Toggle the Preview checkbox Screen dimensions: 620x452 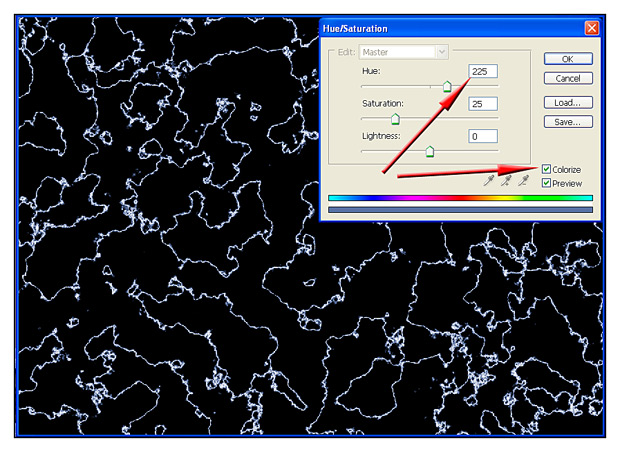546,183
